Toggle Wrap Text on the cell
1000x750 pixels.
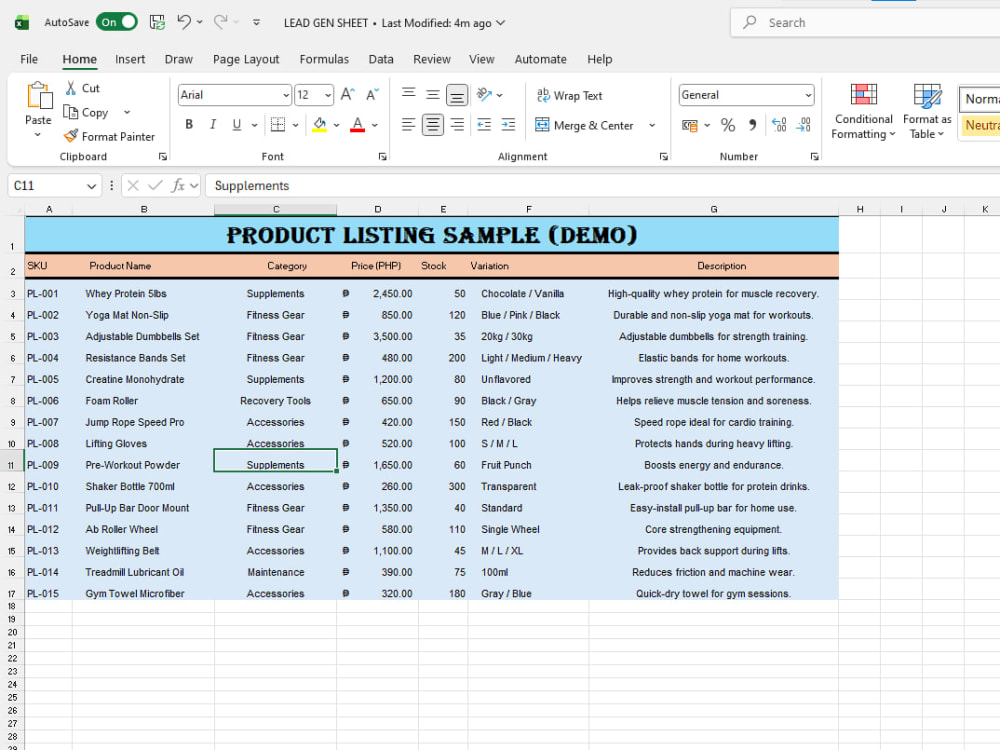570,96
